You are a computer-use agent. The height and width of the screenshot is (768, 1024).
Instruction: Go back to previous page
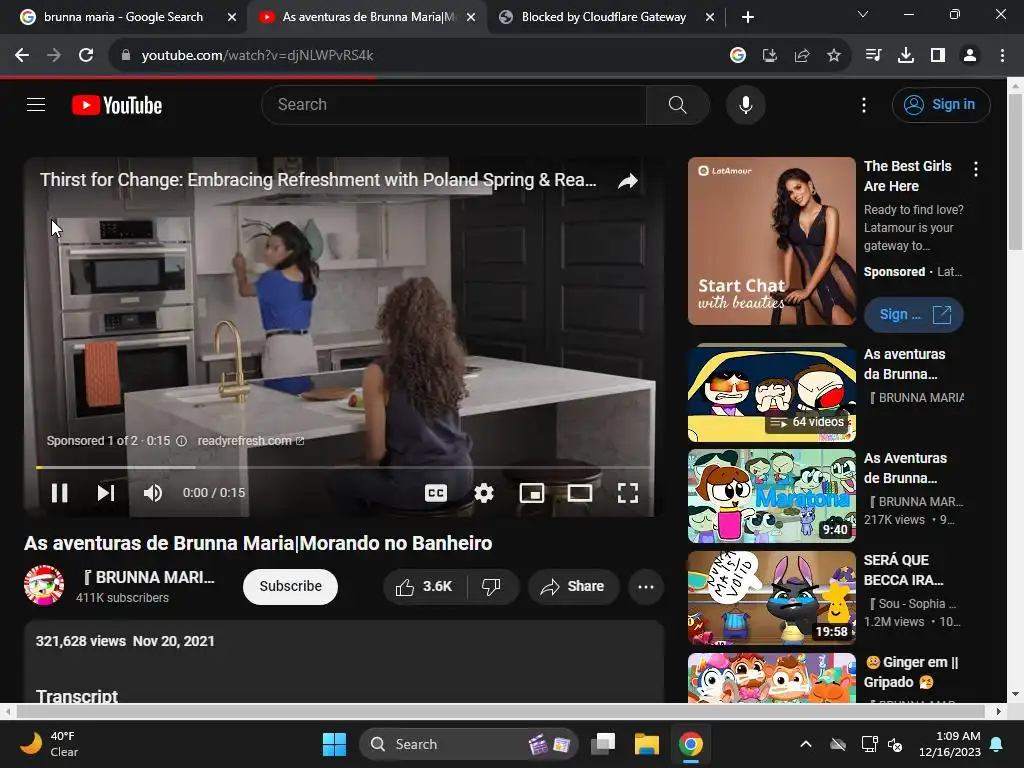pos(22,56)
